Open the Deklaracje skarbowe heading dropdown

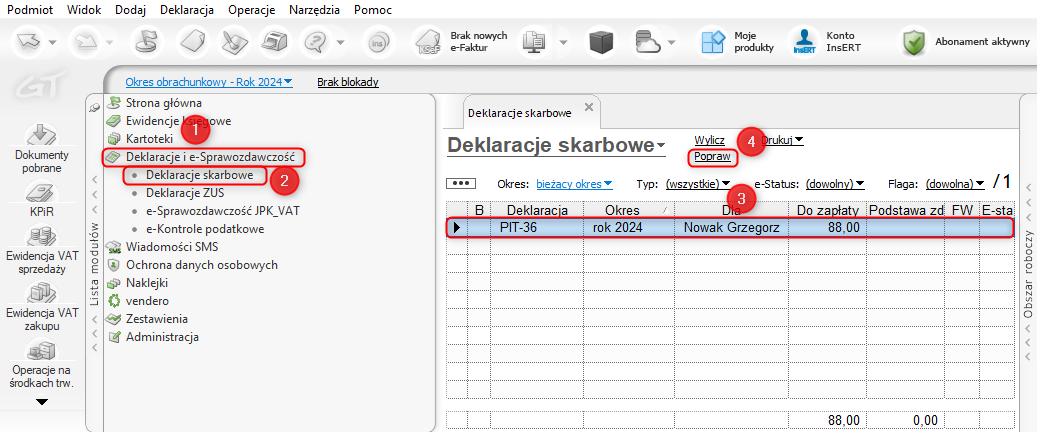(x=557, y=146)
